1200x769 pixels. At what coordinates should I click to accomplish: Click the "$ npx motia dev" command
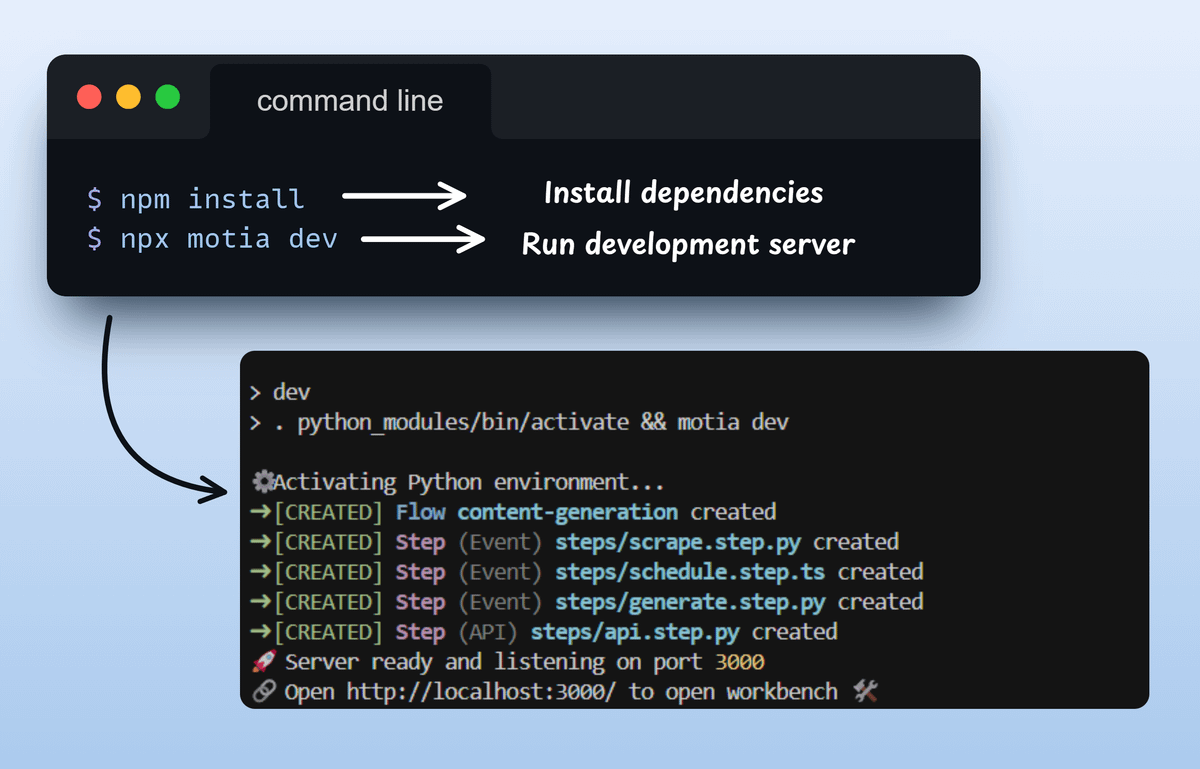pyautogui.click(x=212, y=240)
